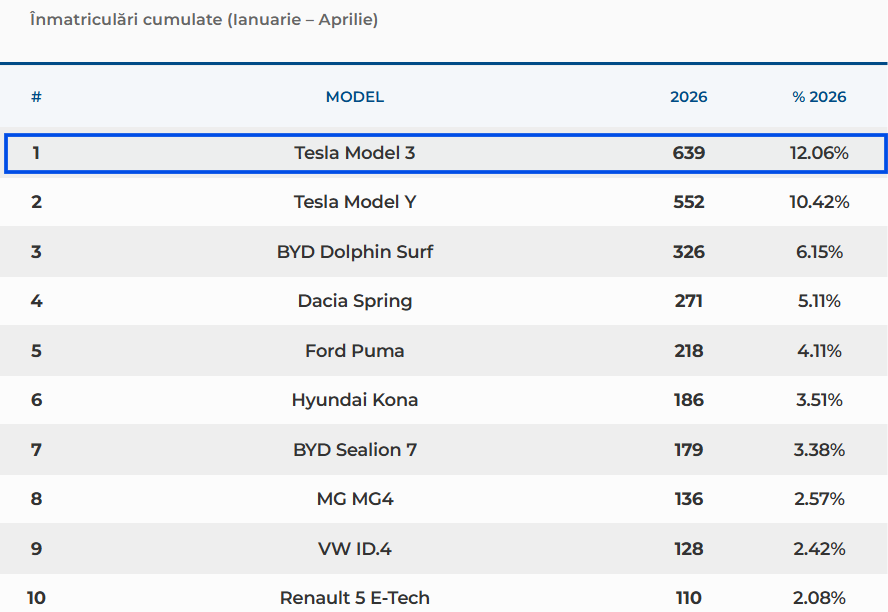Click the Dacia Spring entry
This screenshot has height=612, width=888.
tap(355, 301)
